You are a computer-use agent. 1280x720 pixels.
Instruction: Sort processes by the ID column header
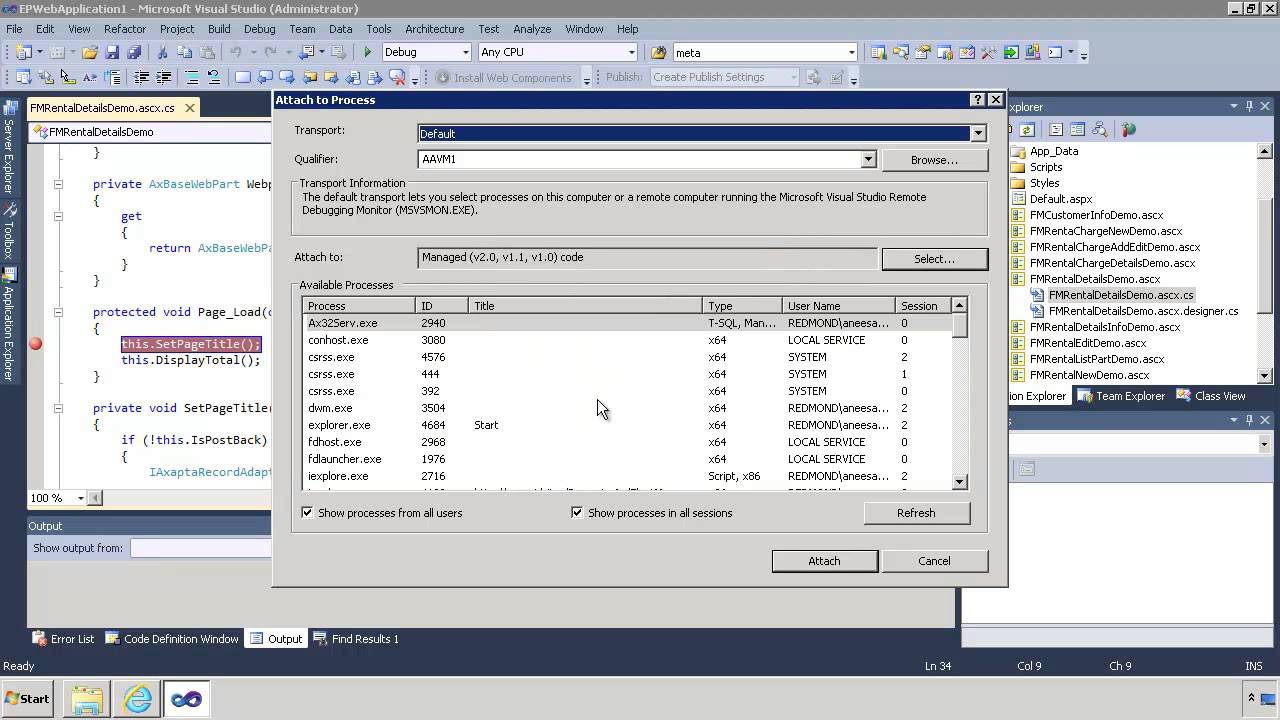coord(441,306)
